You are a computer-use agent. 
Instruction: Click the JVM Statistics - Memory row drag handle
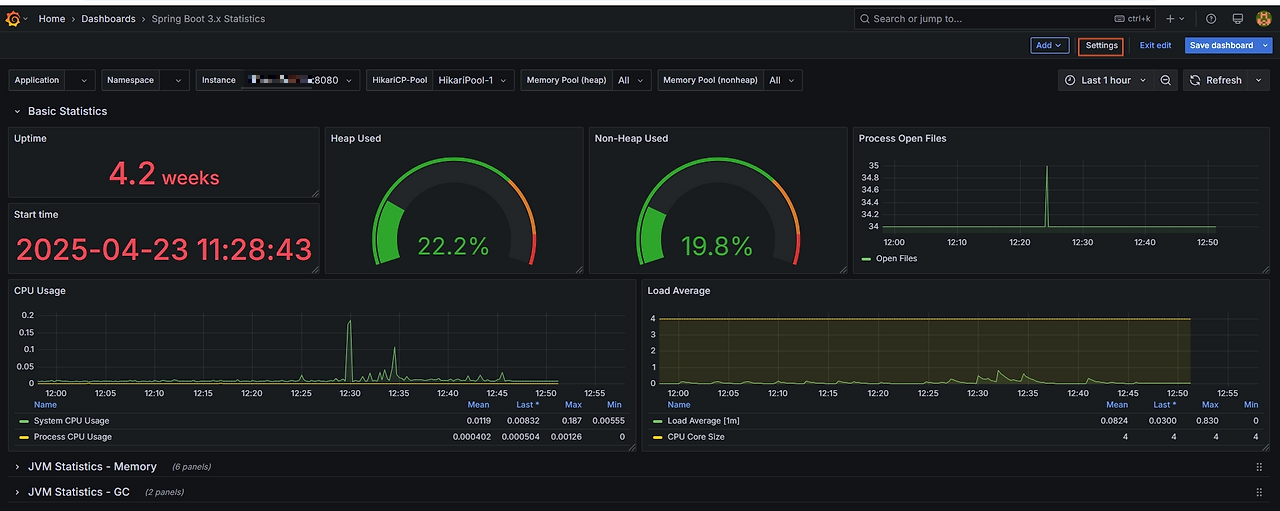1259,467
